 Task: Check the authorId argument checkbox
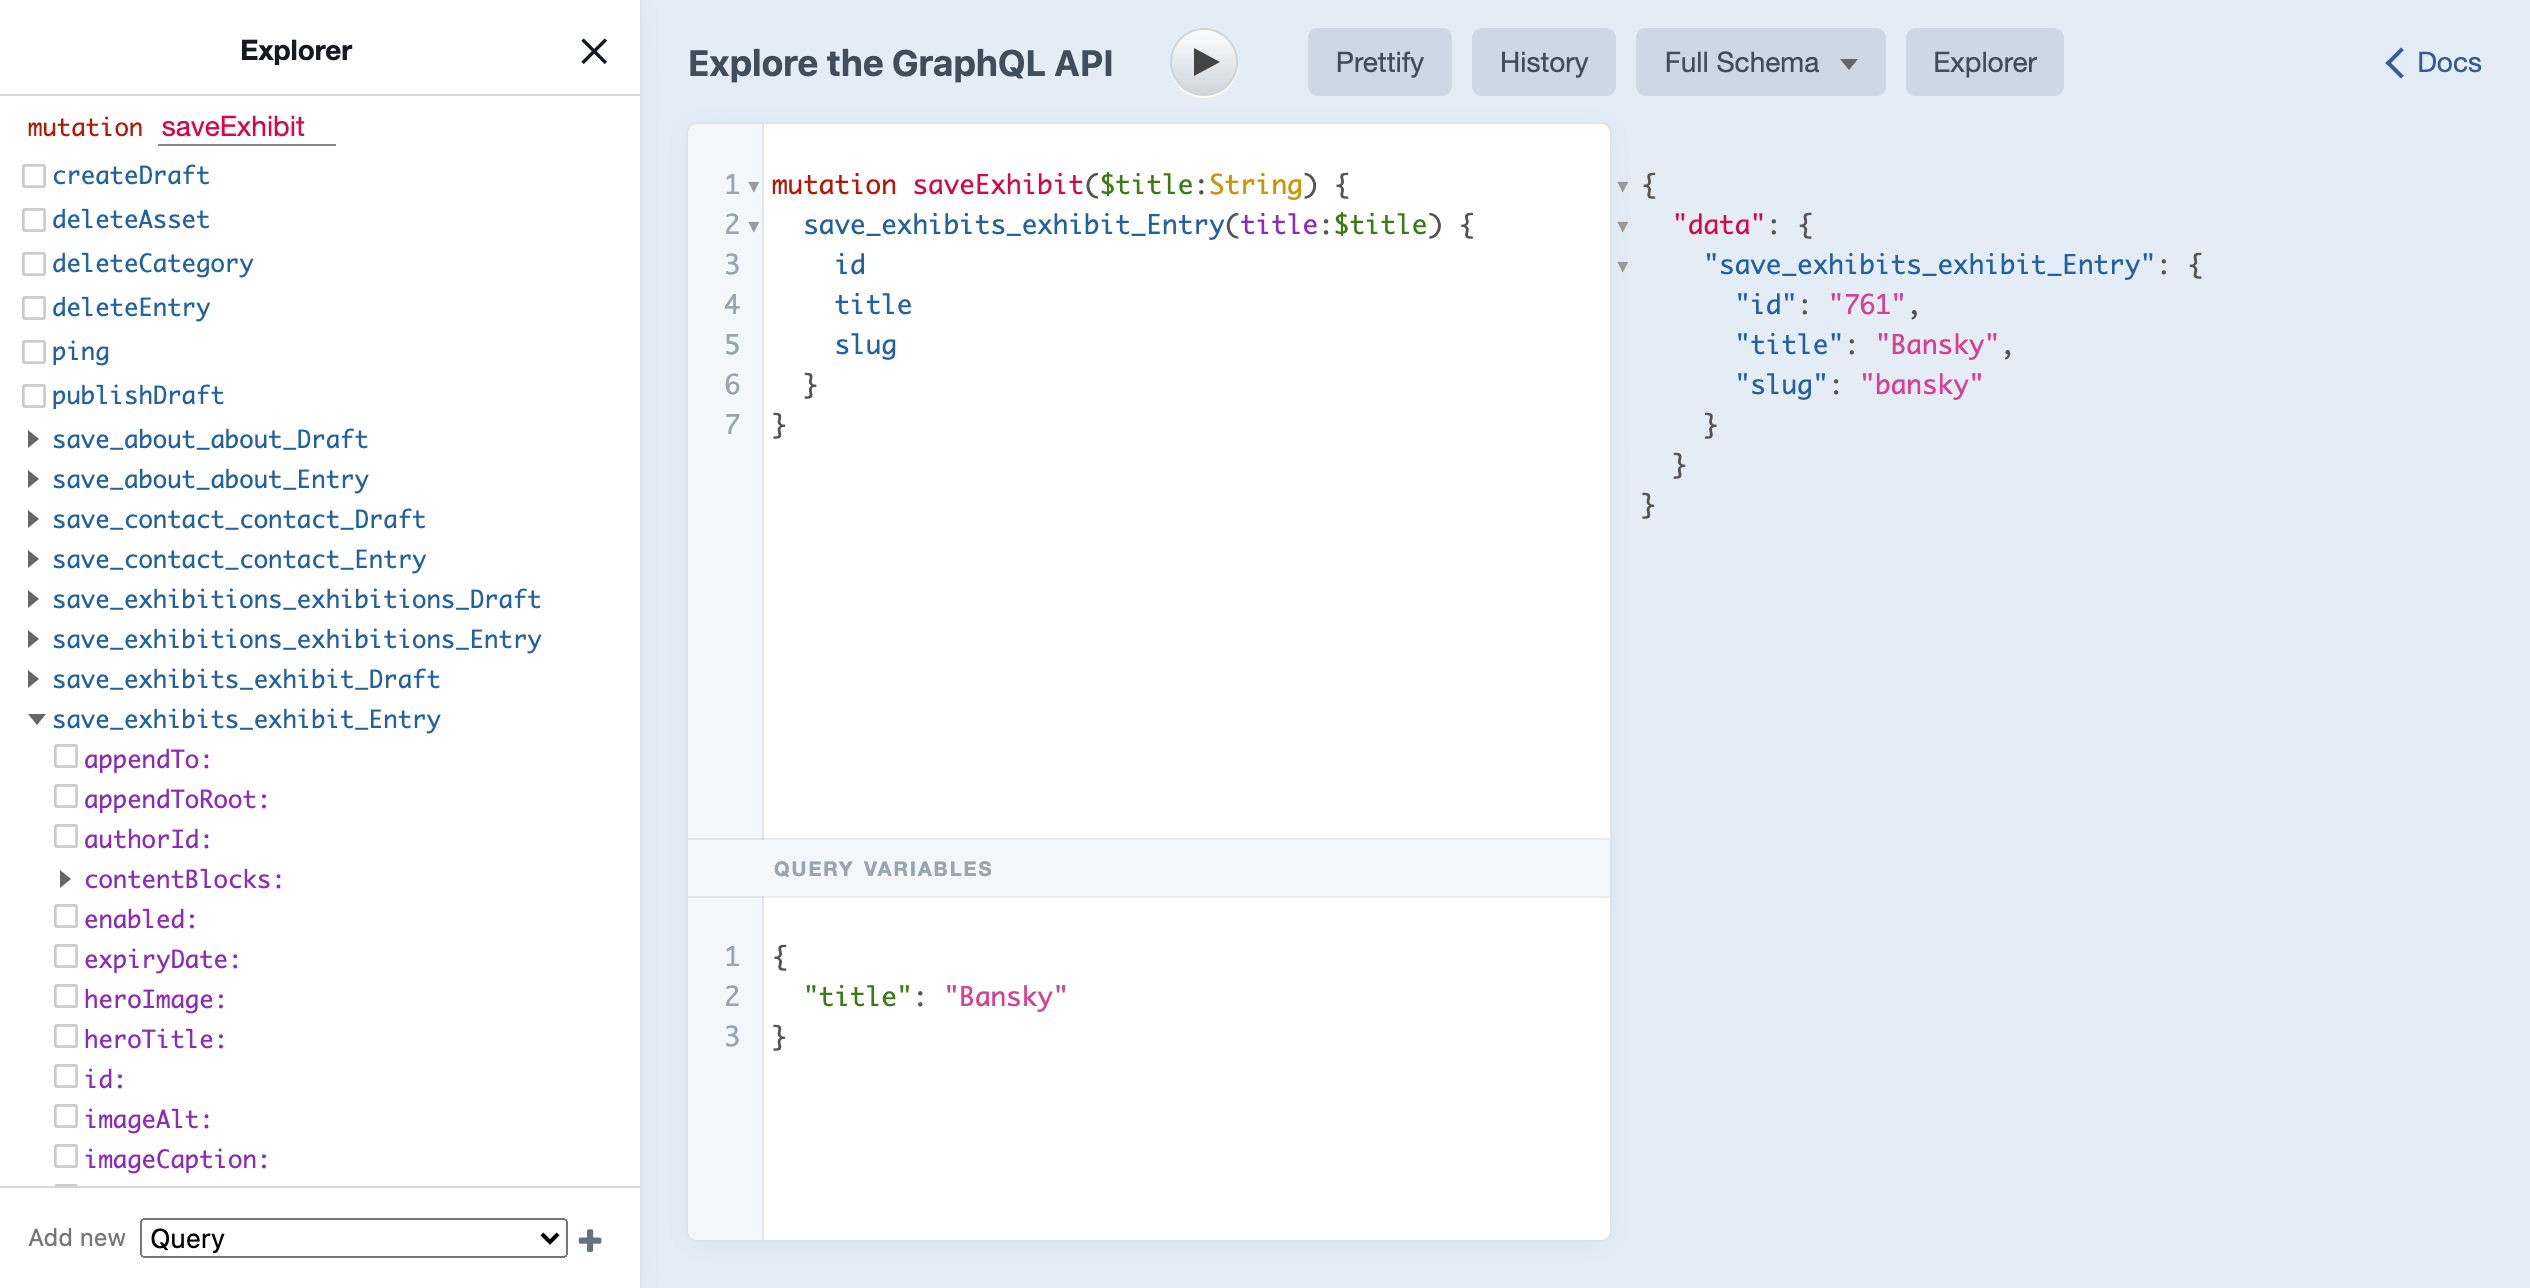[x=66, y=837]
